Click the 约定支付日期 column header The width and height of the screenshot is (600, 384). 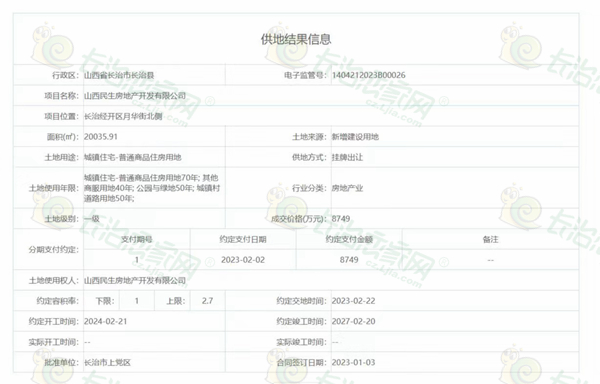(x=243, y=239)
